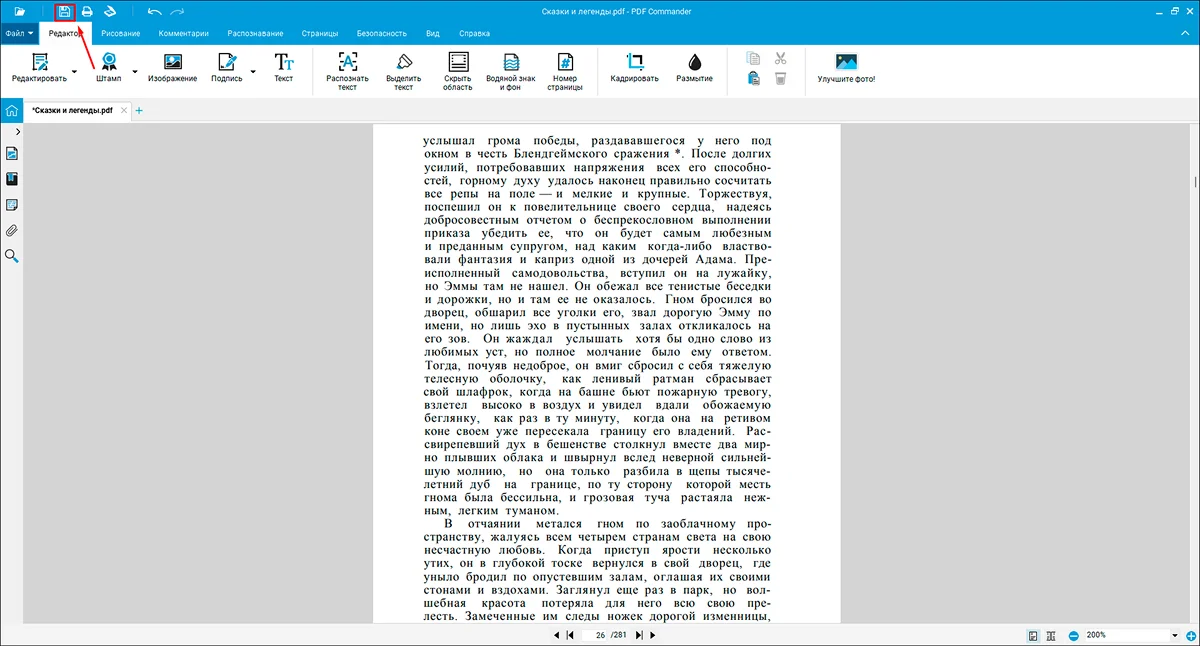1200x646 pixels.
Task: Go to the home start screen
Action: 12,111
